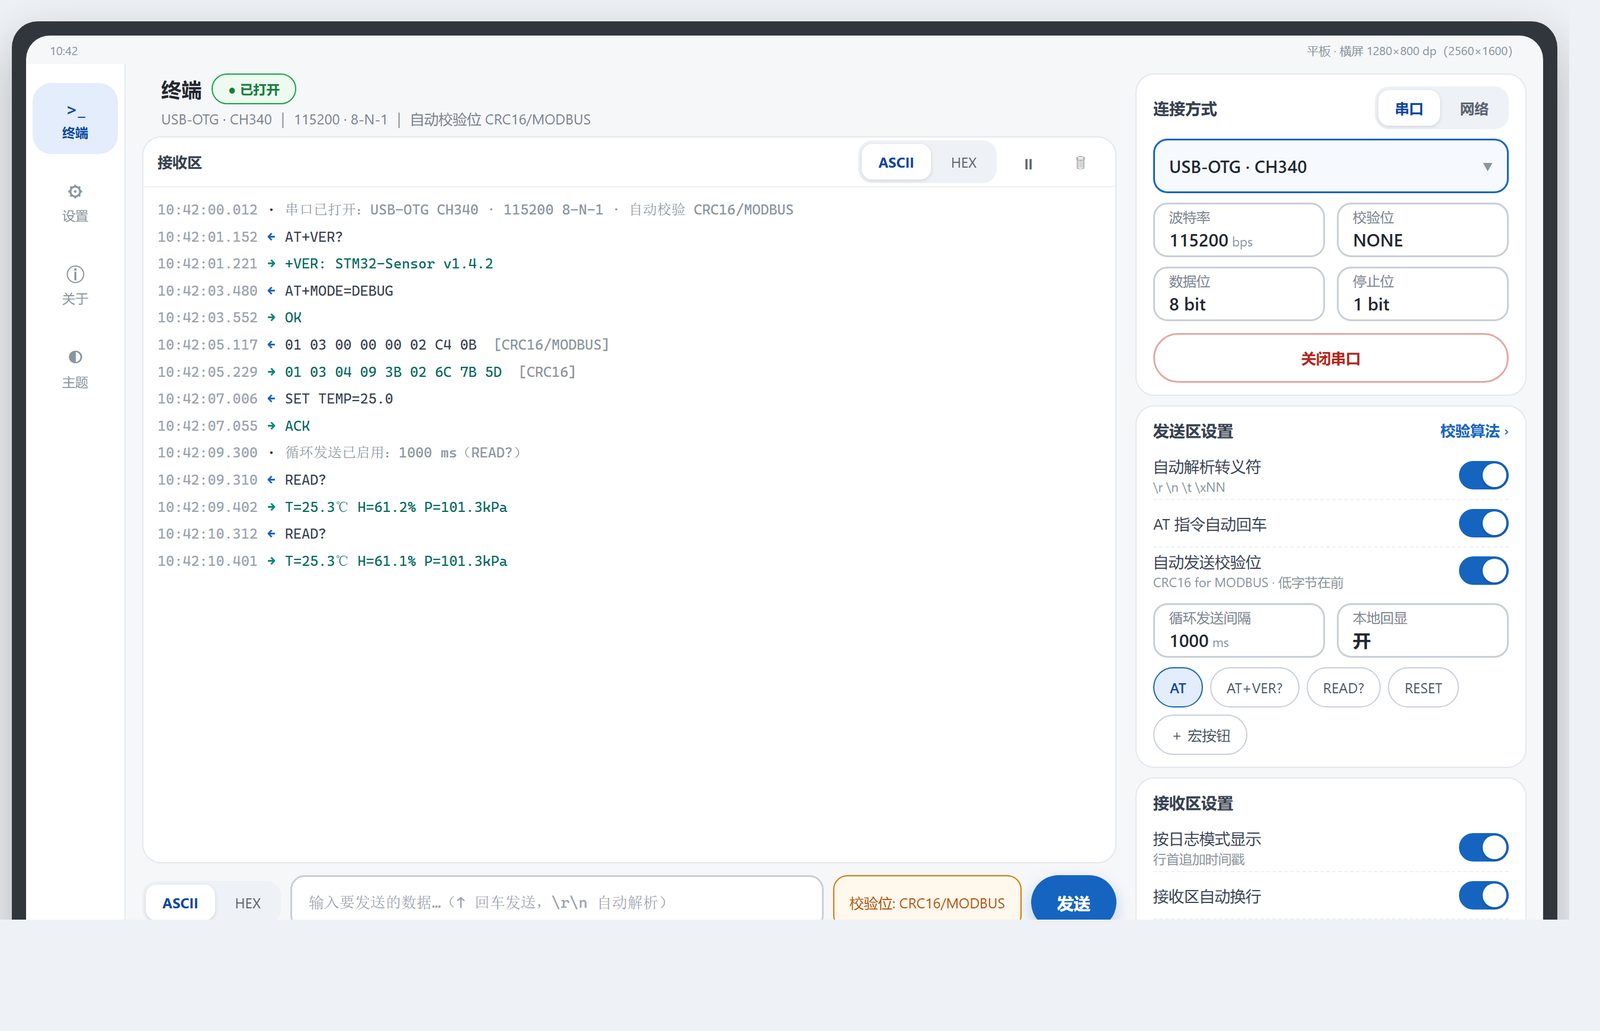Toggle 接收区自动换行 switch
Viewport: 1600px width, 1031px height.
[x=1483, y=896]
